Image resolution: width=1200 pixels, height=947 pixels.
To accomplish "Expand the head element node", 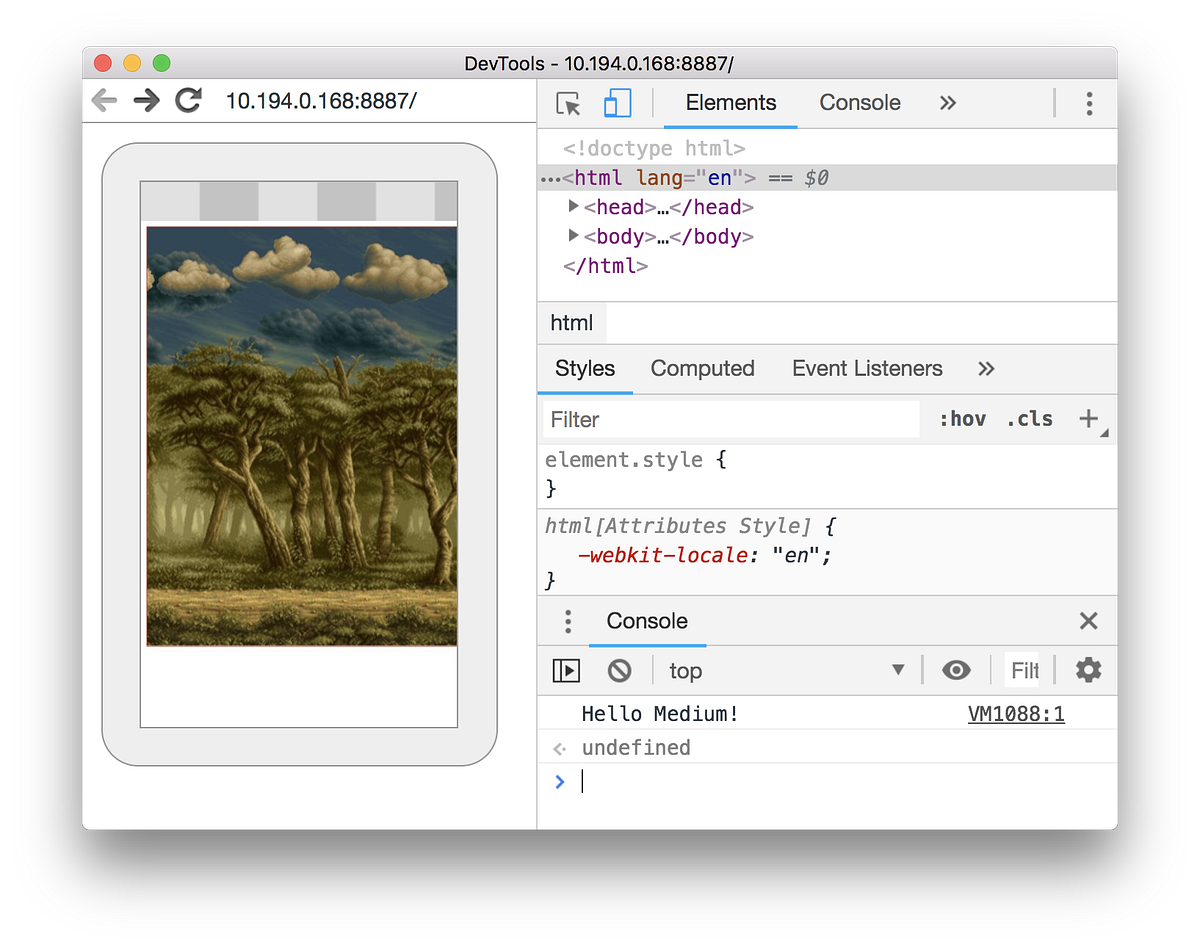I will 572,207.
